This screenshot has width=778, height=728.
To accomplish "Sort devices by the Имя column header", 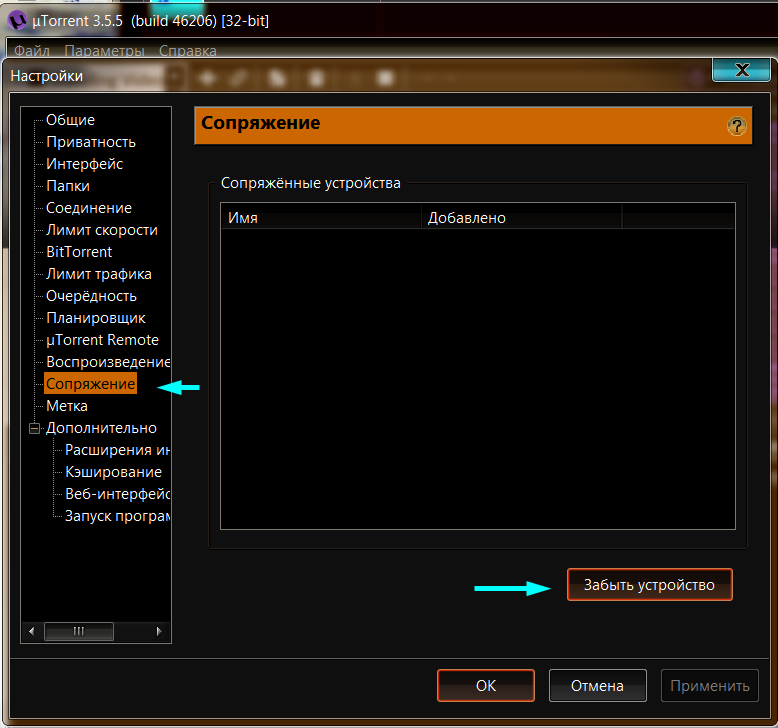I will tap(320, 217).
